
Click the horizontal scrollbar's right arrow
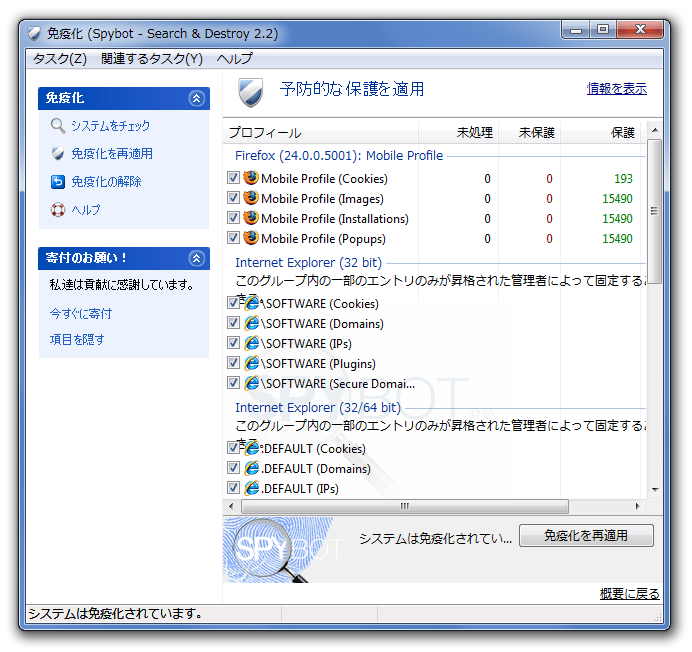coord(637,506)
